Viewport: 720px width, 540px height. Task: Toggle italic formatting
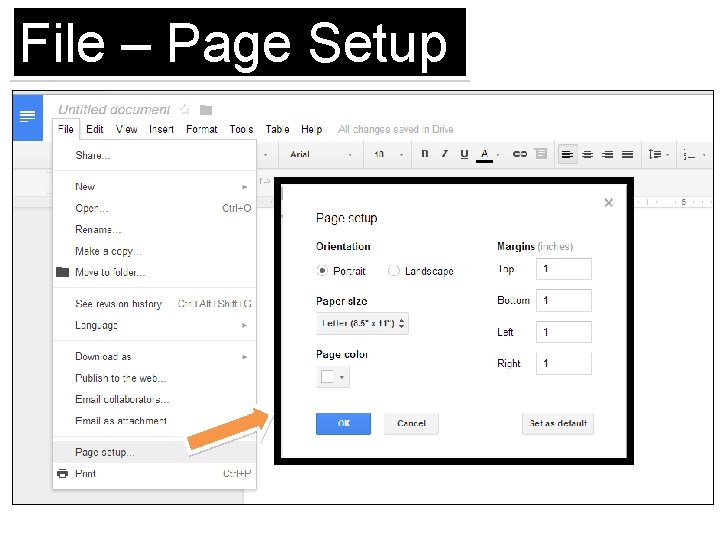point(444,154)
